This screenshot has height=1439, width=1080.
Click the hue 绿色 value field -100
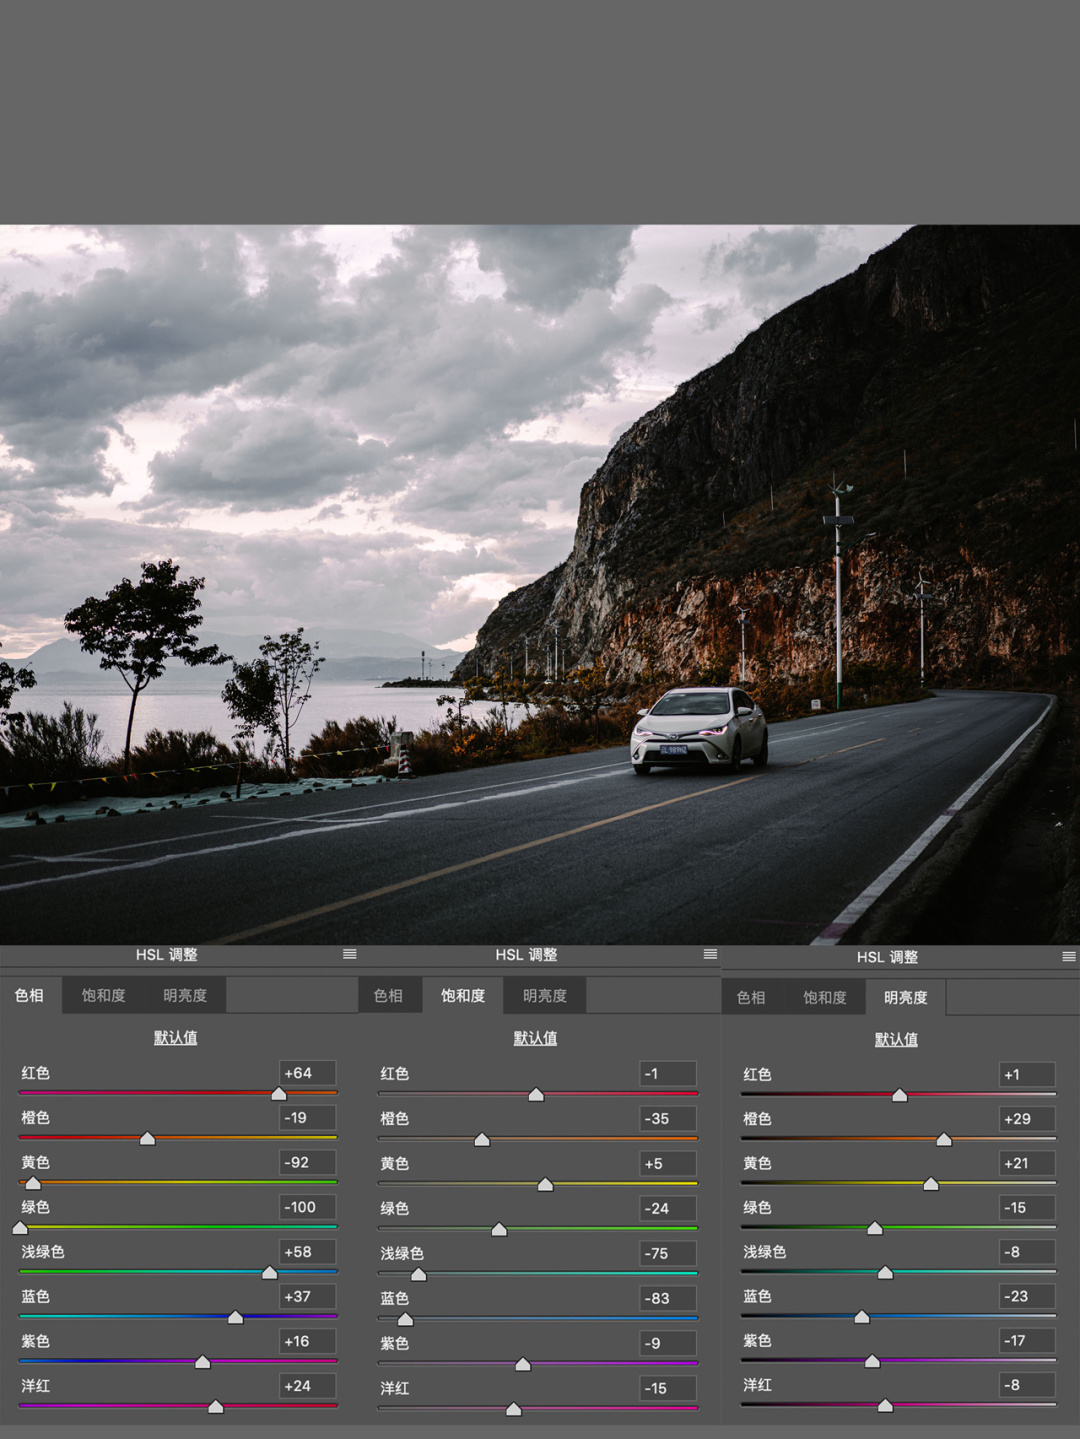pyautogui.click(x=307, y=1207)
